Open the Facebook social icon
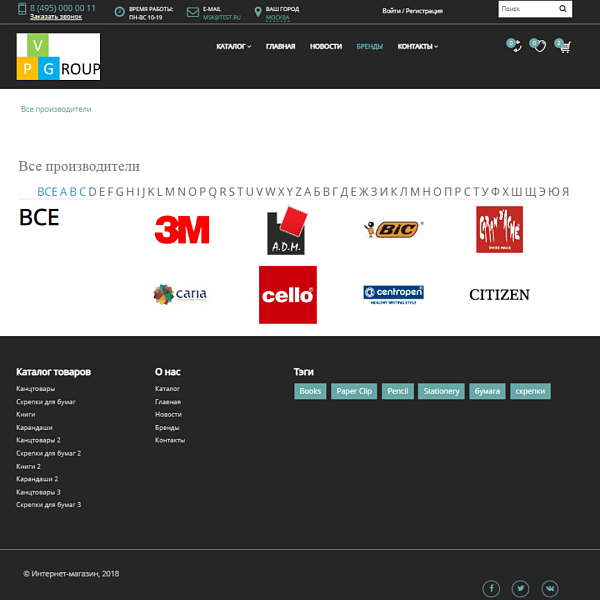Viewport: 600px width, 600px height. click(492, 588)
